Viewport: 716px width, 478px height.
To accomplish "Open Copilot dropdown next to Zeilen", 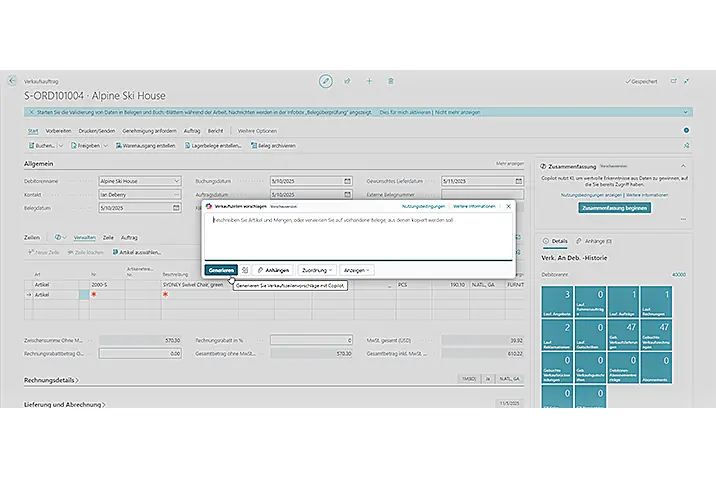I will coord(60,237).
